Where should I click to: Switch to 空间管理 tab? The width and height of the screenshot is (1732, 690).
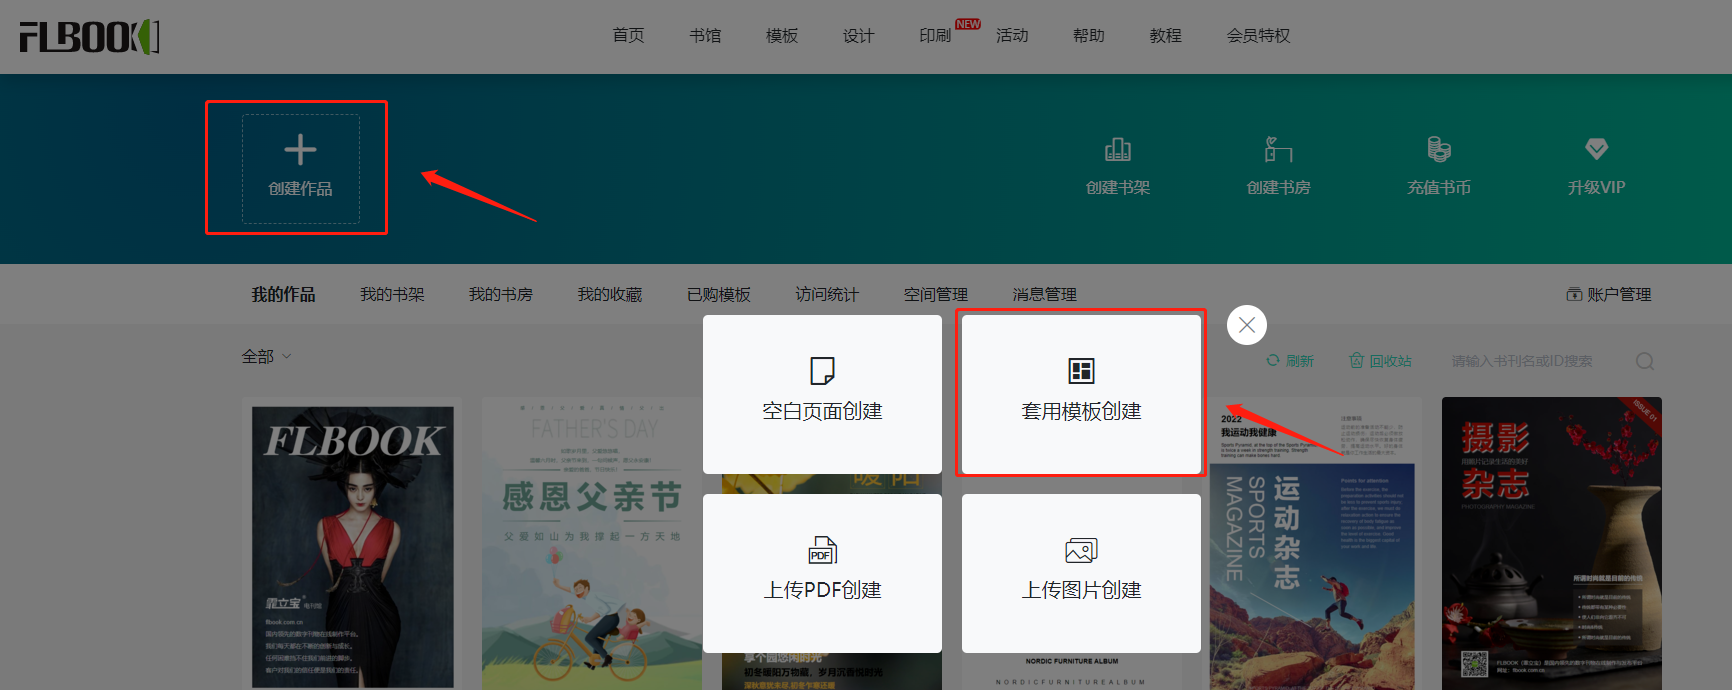[x=936, y=294]
